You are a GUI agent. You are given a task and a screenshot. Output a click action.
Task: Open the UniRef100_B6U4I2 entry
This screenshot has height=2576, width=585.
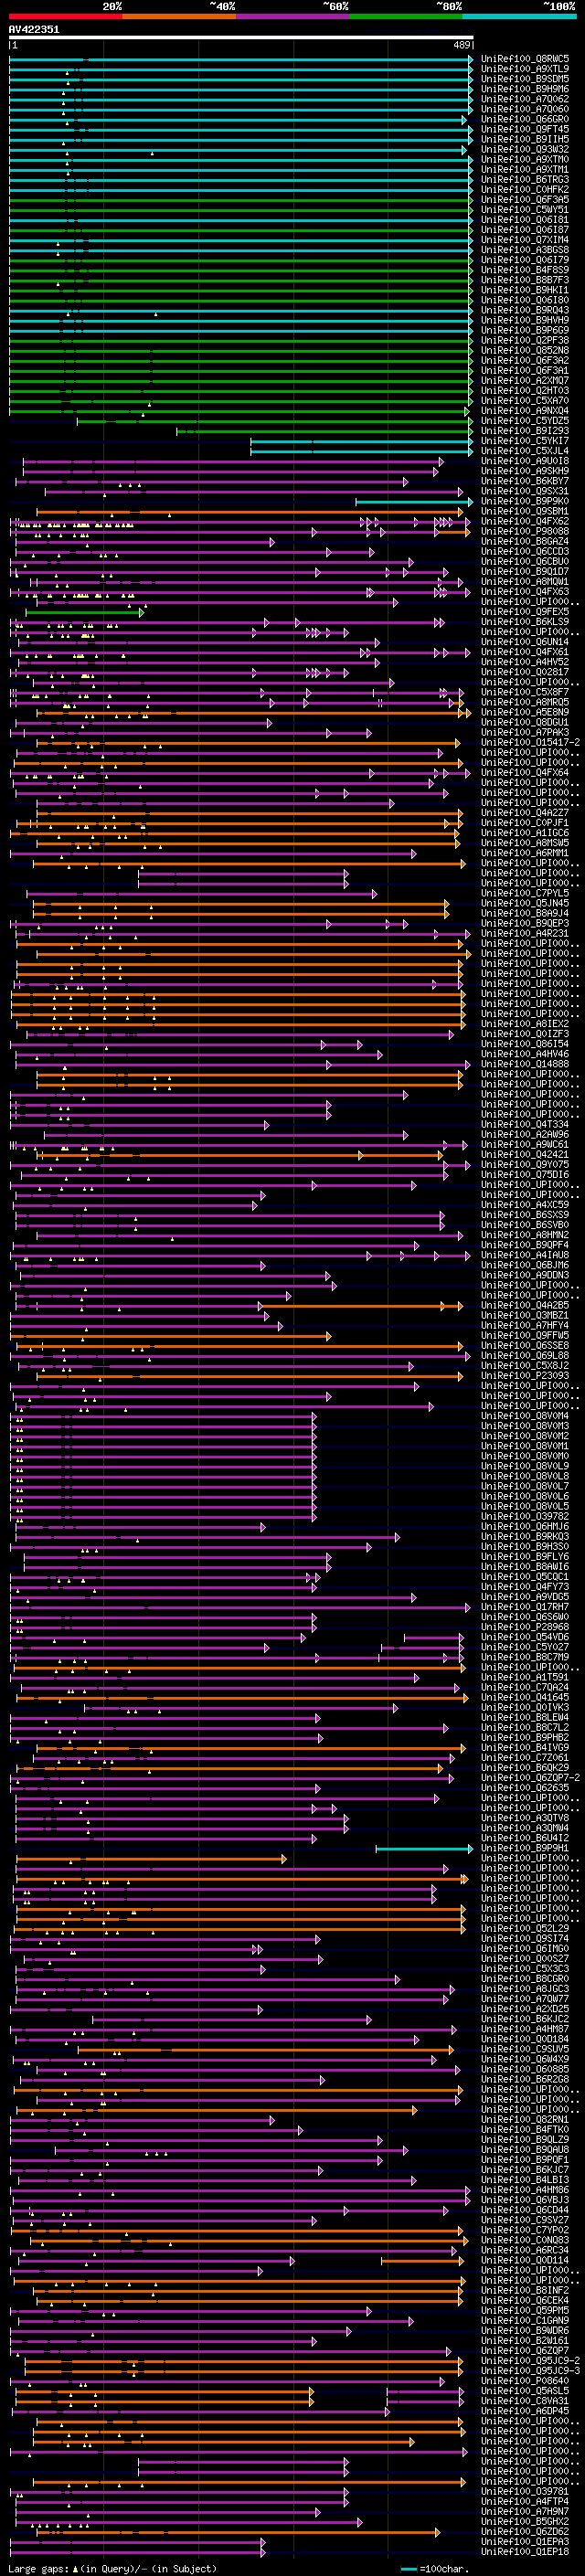click(x=525, y=1837)
